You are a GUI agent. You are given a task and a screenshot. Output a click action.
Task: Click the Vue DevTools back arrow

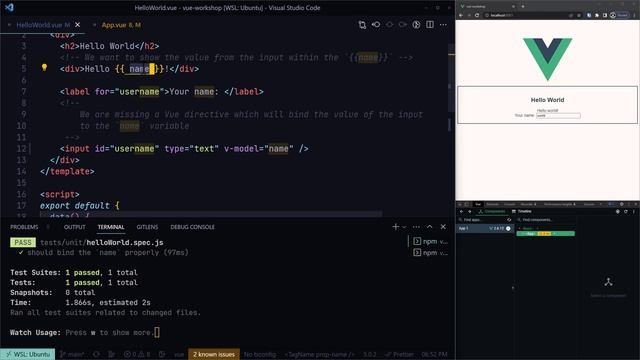coord(461,211)
